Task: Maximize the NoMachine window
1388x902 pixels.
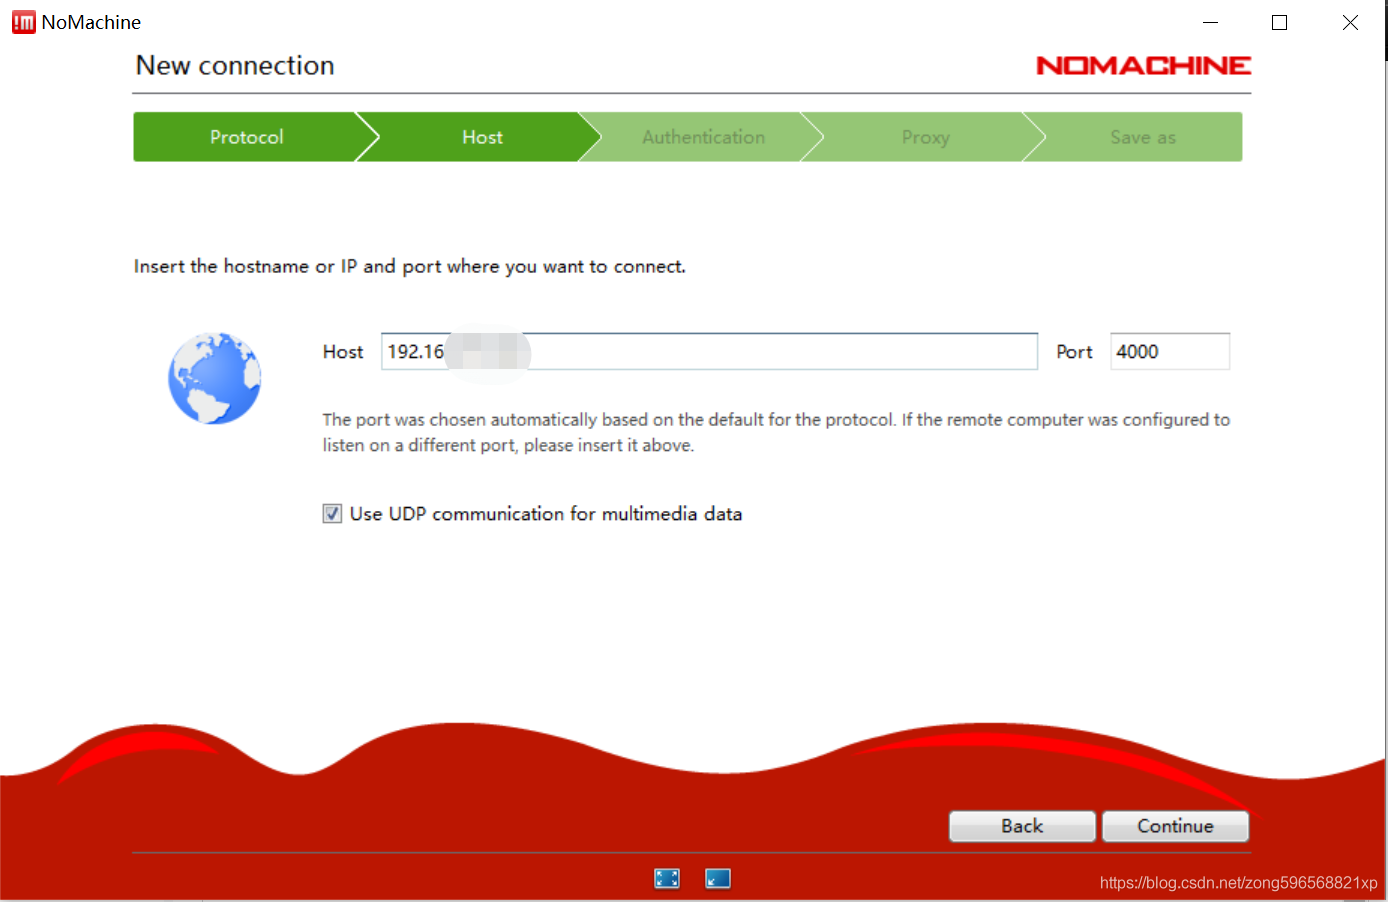Action: tap(1279, 22)
